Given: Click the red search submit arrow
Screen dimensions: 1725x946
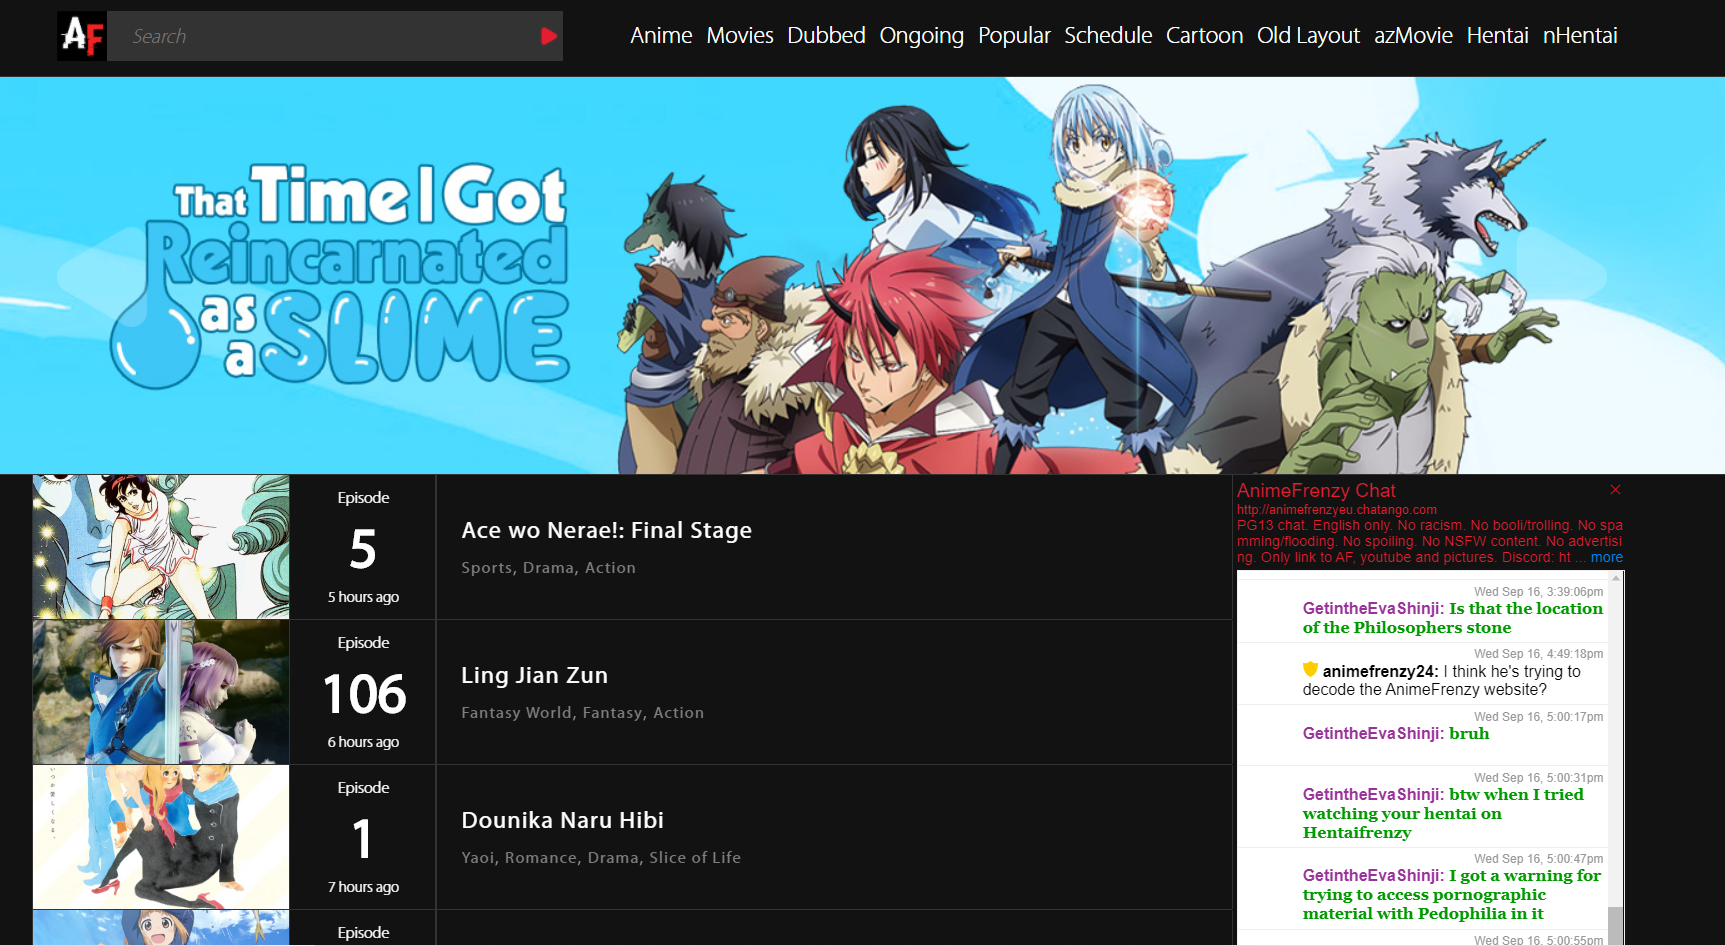Looking at the screenshot, I should (x=548, y=36).
